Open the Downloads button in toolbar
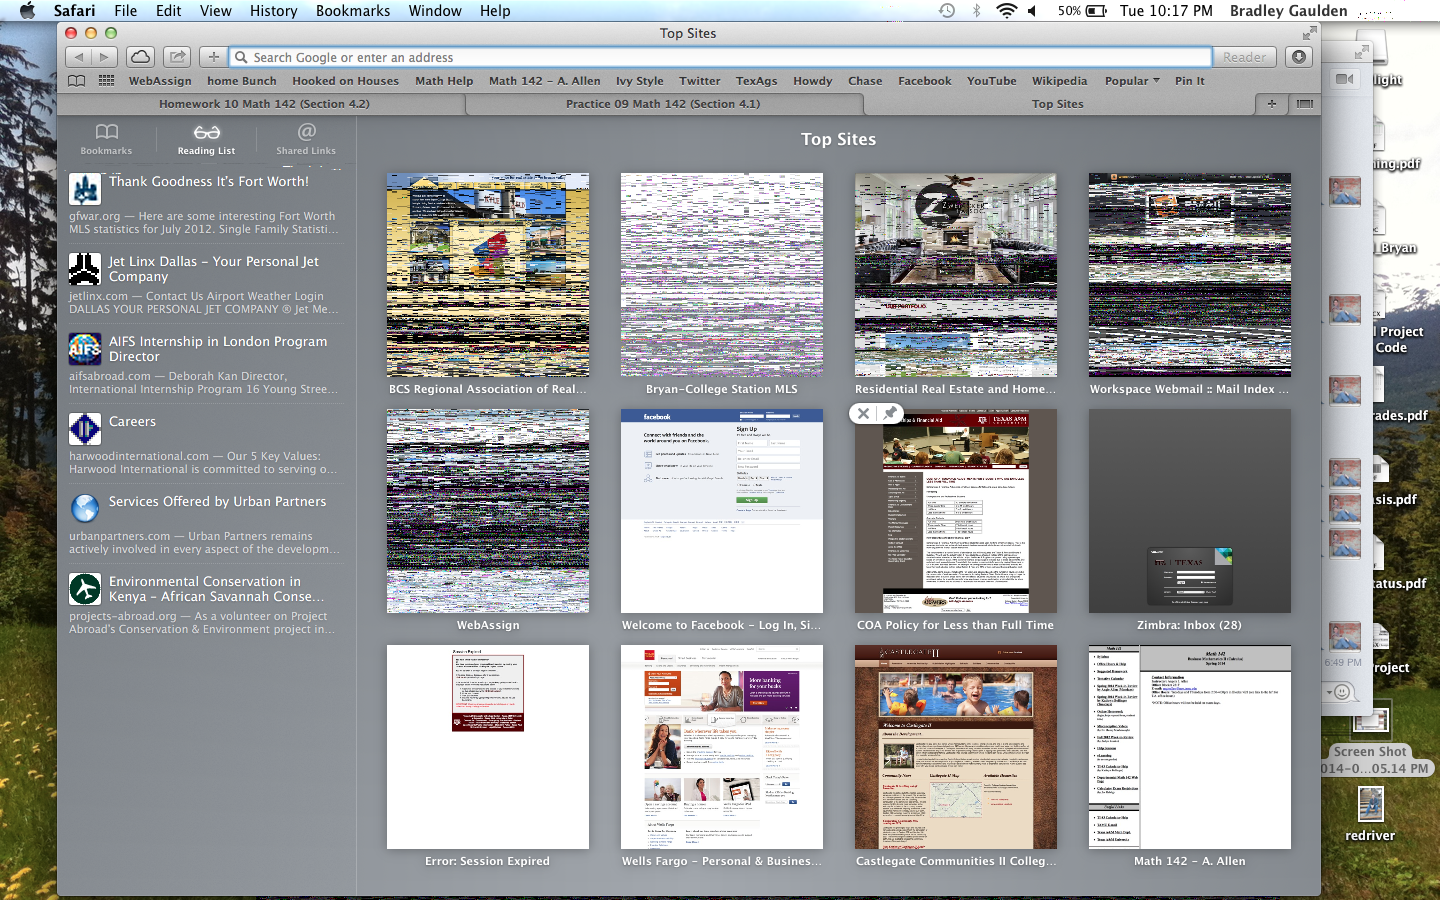This screenshot has height=900, width=1440. pyautogui.click(x=1299, y=57)
